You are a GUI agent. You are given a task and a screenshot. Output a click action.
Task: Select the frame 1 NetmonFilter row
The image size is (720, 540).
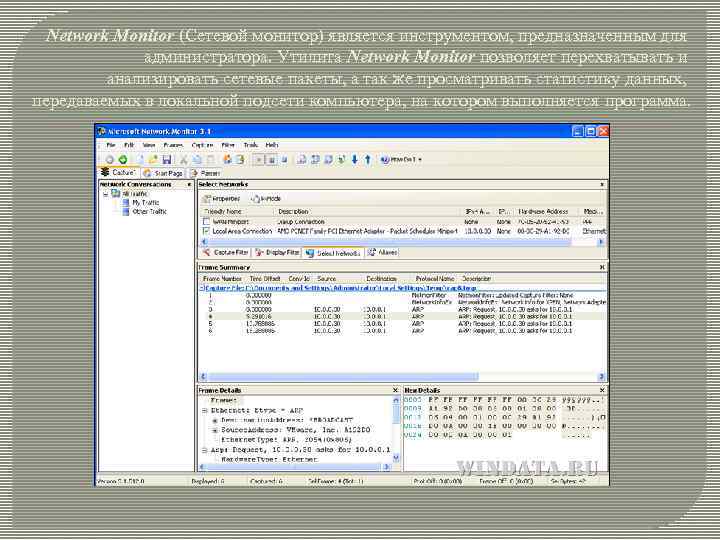point(403,295)
